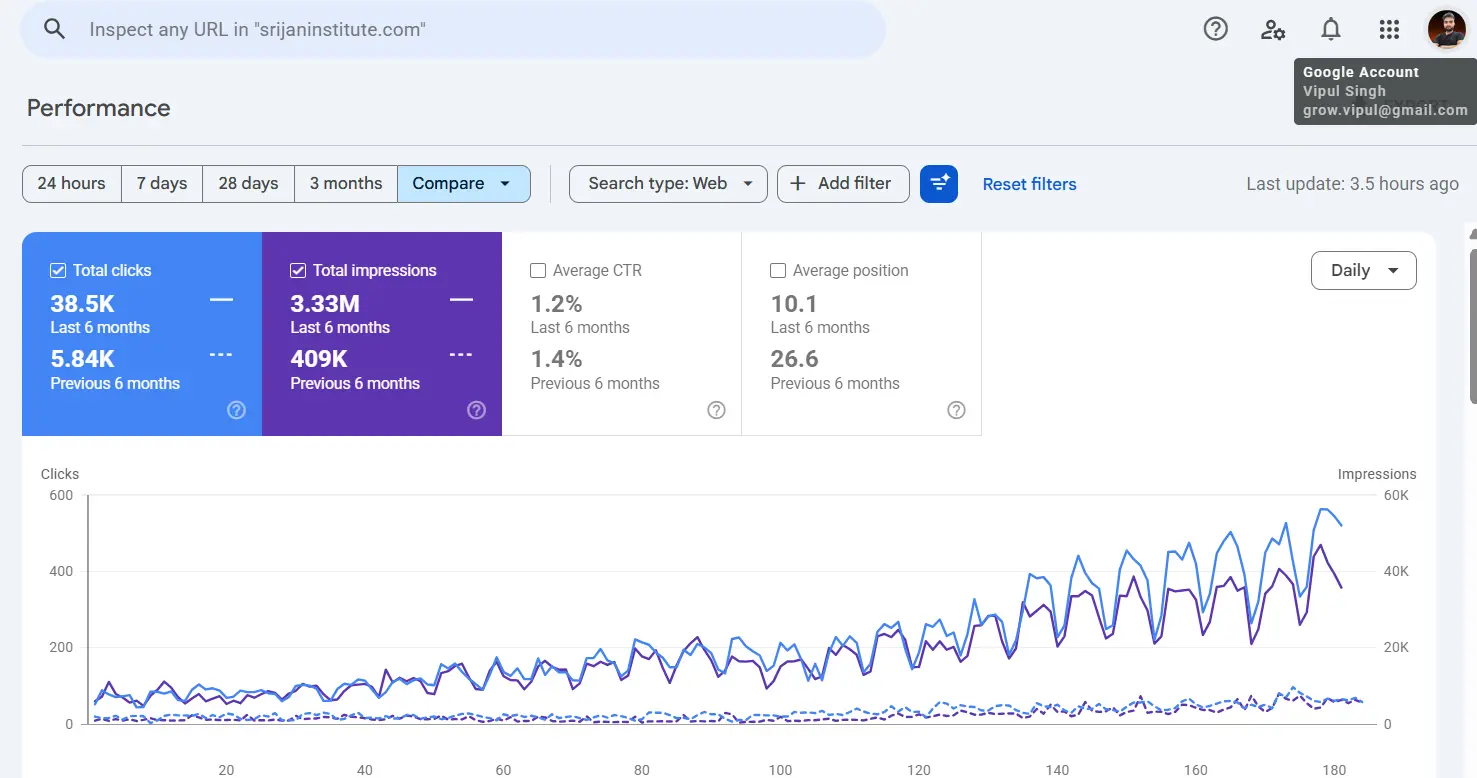Click the grow.vipul@gmail.com tooltip text
Viewport: 1477px width, 778px height.
pos(1385,110)
